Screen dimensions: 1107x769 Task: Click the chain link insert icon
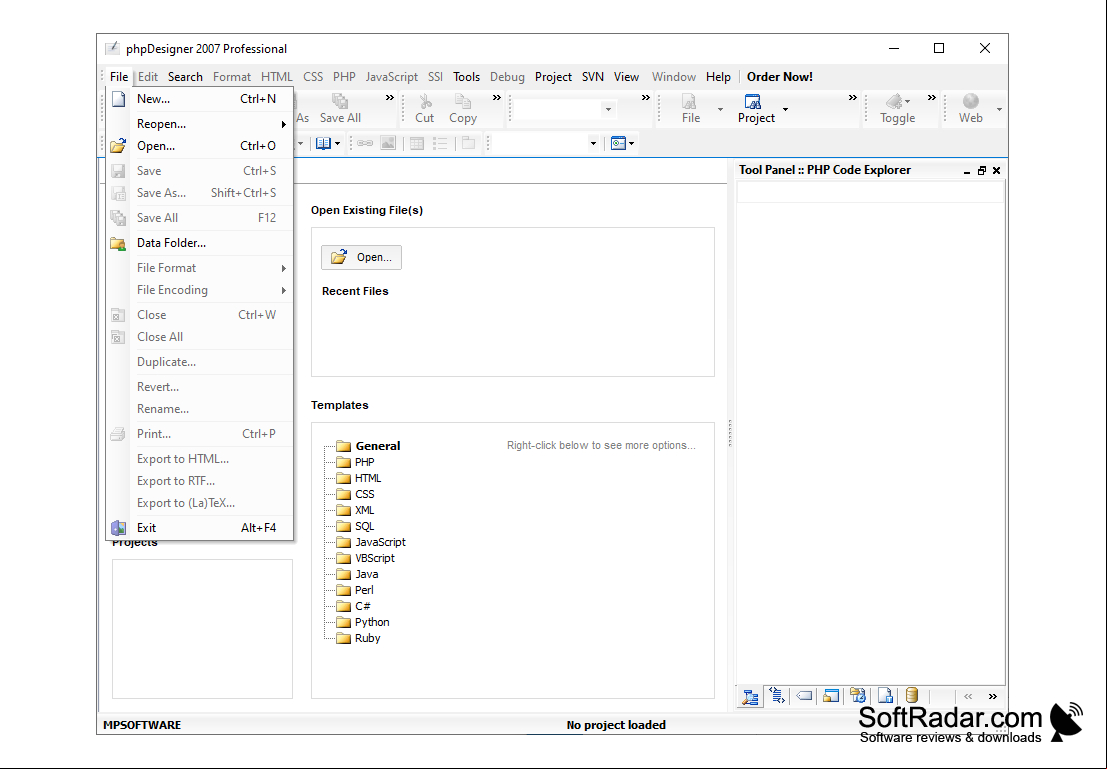365,143
